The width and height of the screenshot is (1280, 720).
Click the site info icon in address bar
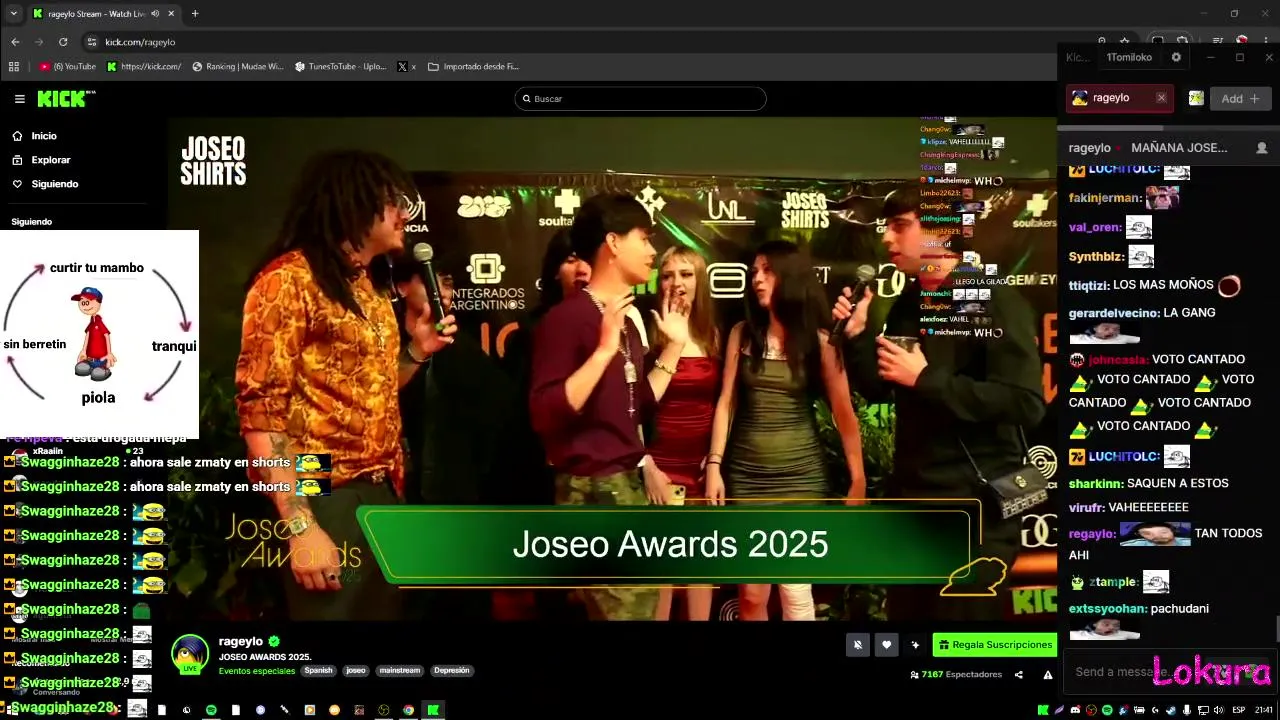[x=92, y=42]
